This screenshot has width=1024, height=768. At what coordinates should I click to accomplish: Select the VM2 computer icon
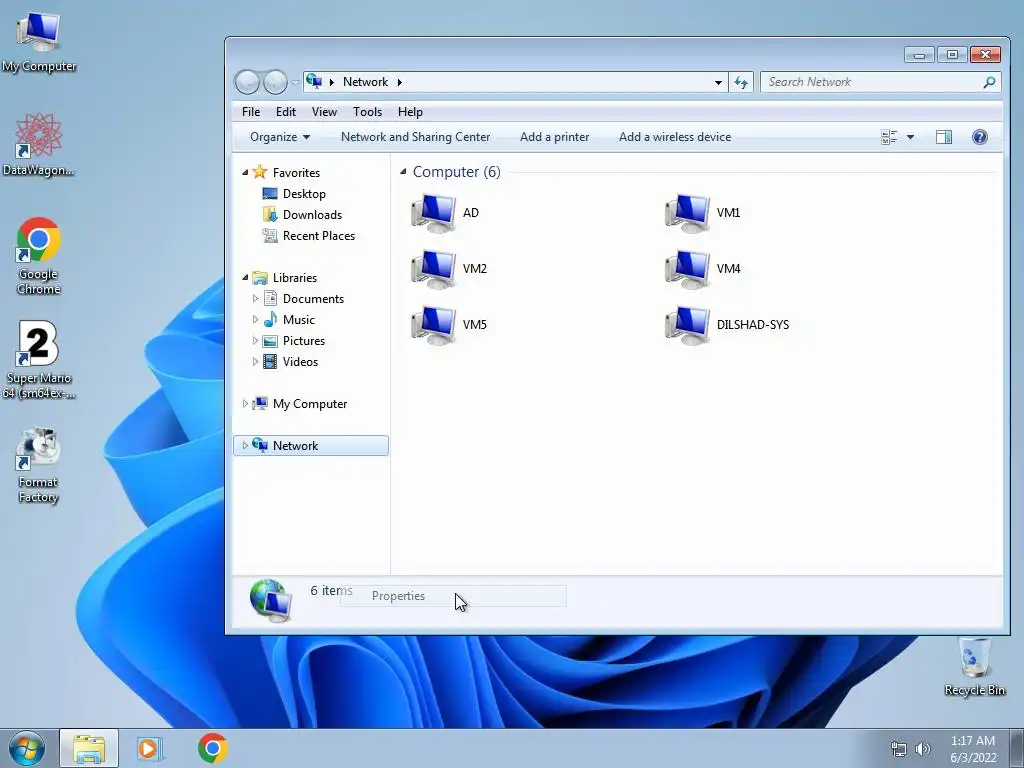pos(433,269)
